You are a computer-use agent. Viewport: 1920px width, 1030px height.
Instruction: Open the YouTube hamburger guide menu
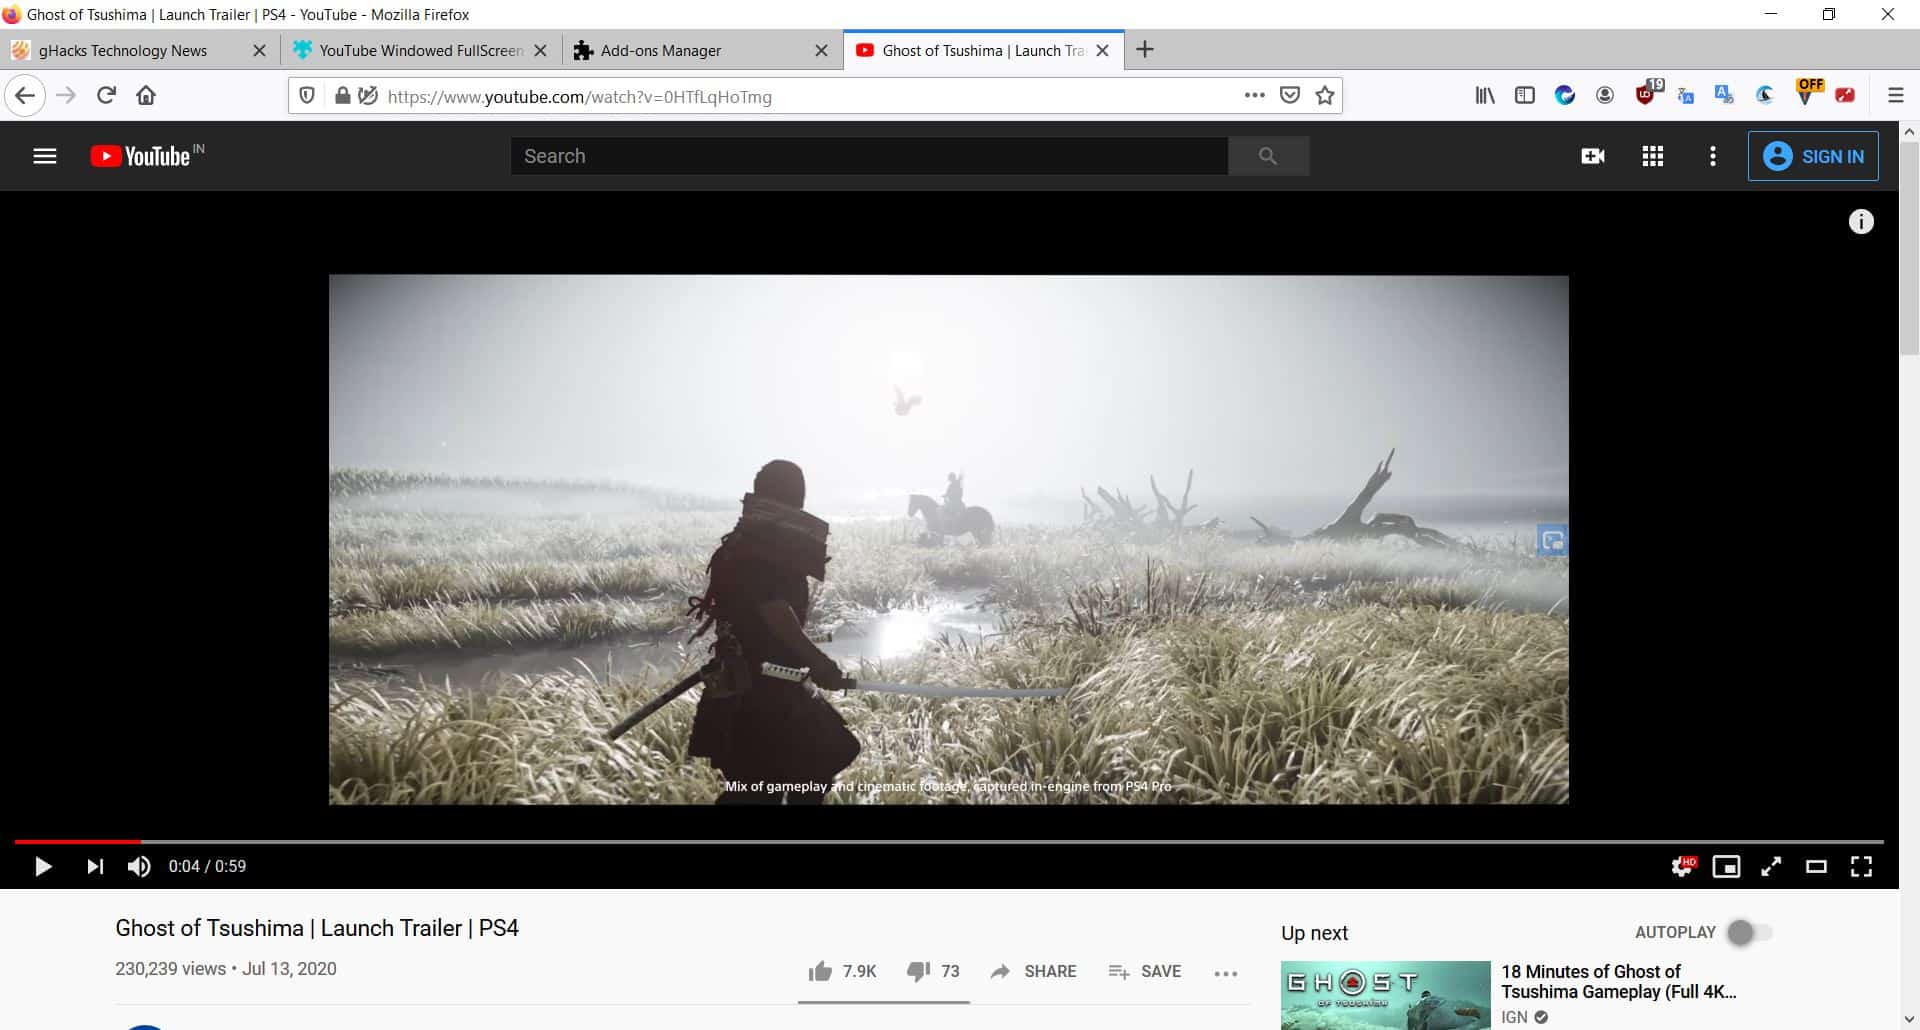[45, 156]
